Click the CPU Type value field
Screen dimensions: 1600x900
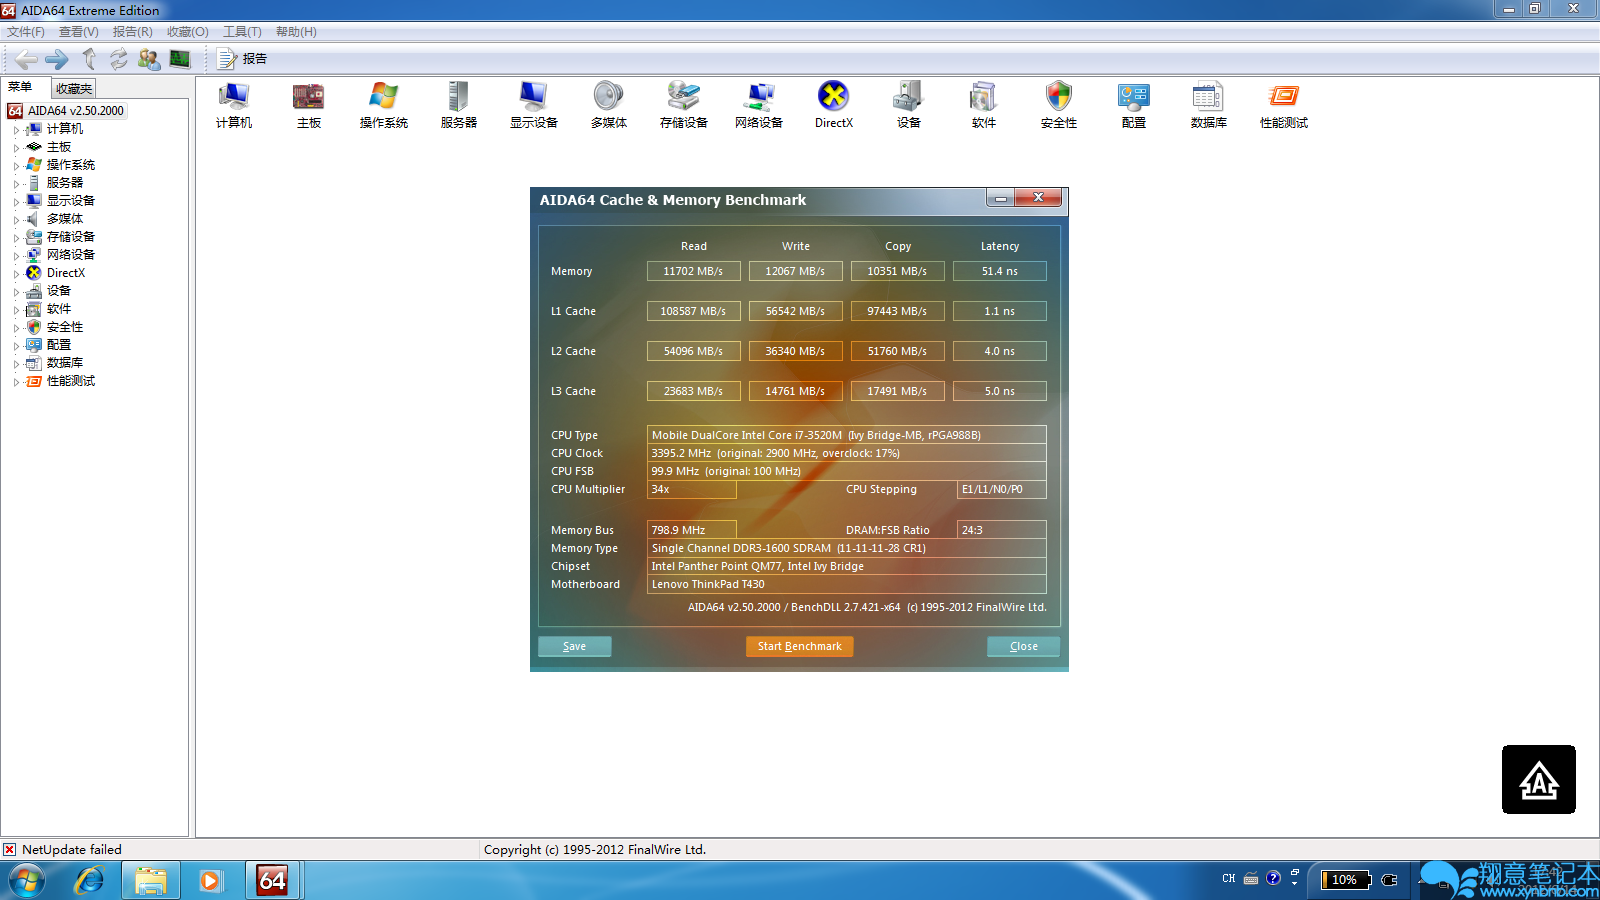pyautogui.click(x=847, y=435)
